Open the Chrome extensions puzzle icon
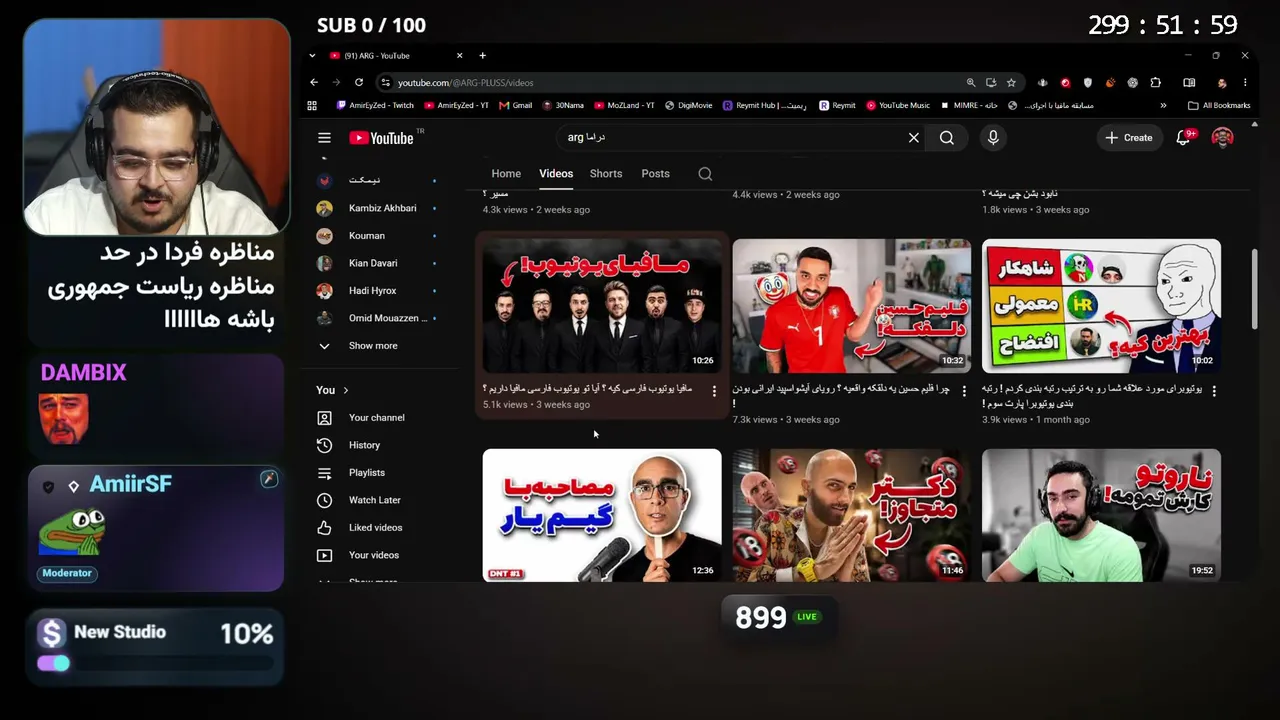 coord(1155,83)
